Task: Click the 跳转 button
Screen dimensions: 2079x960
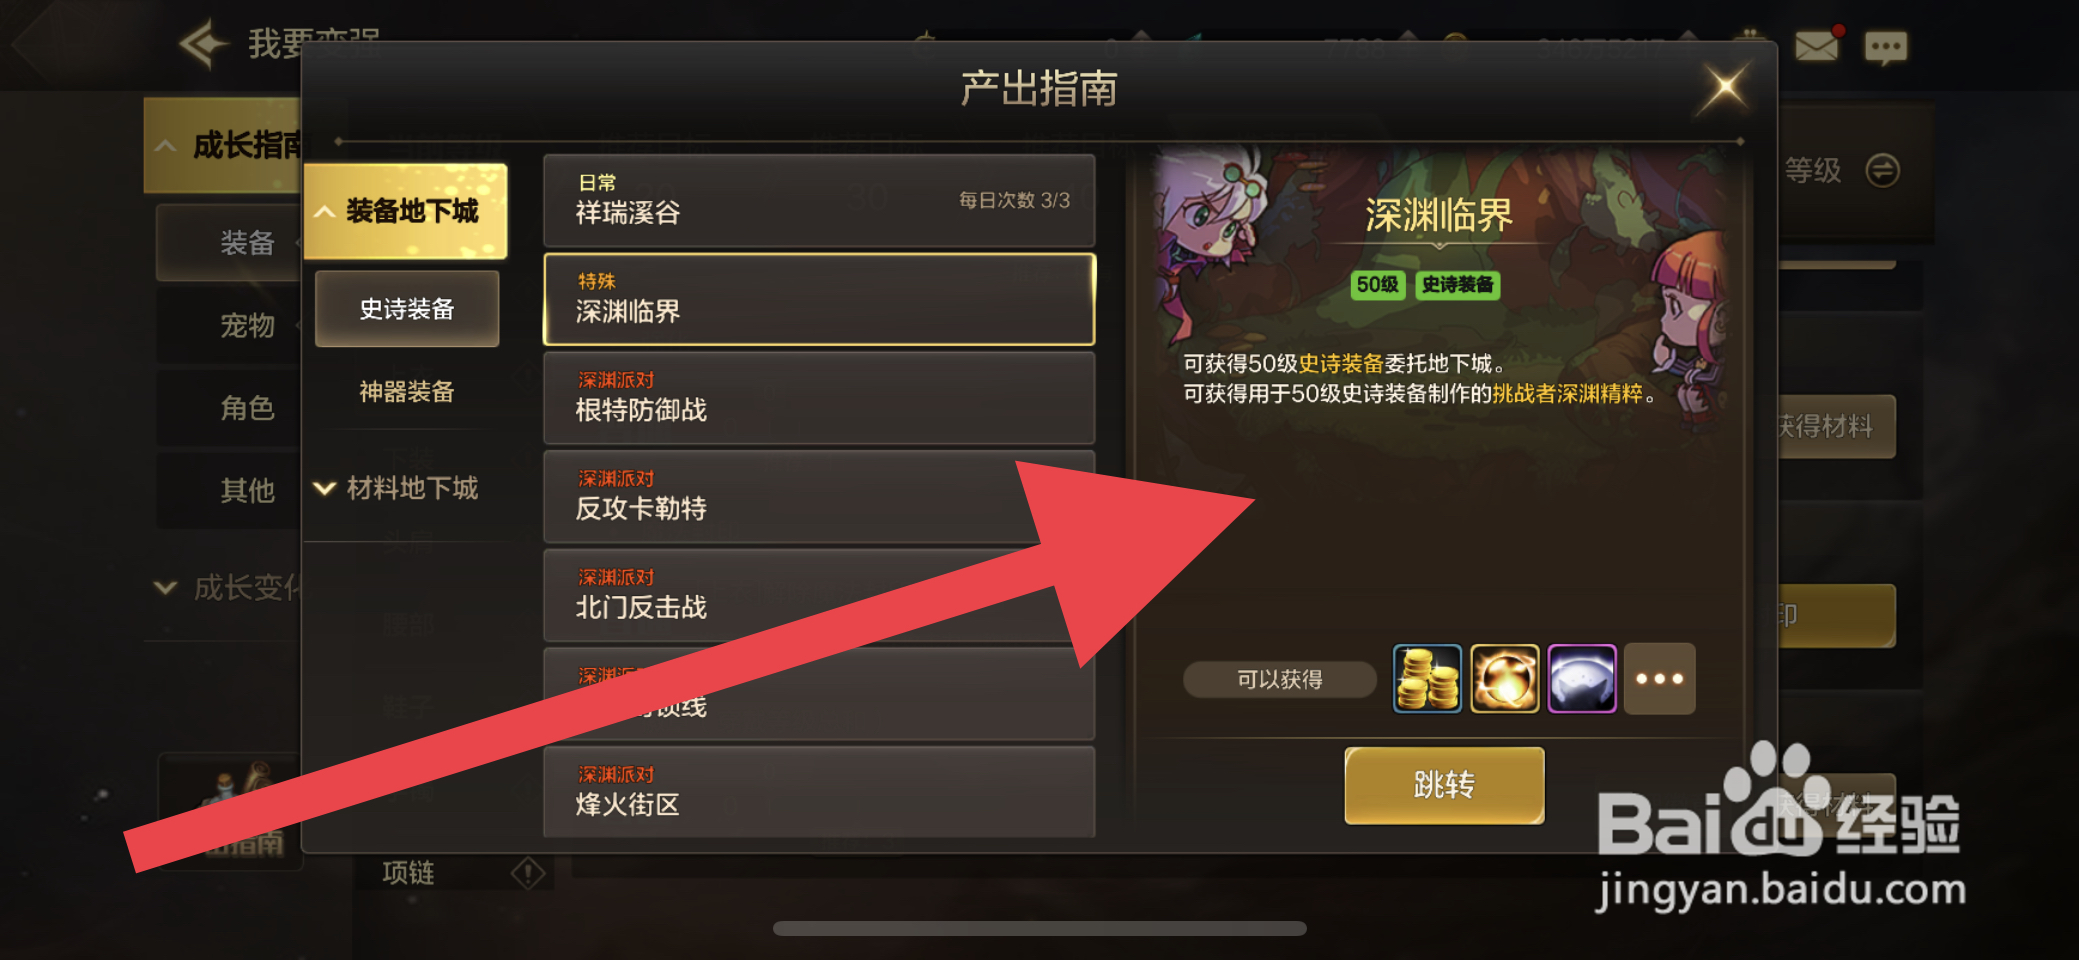Action: pyautogui.click(x=1444, y=785)
